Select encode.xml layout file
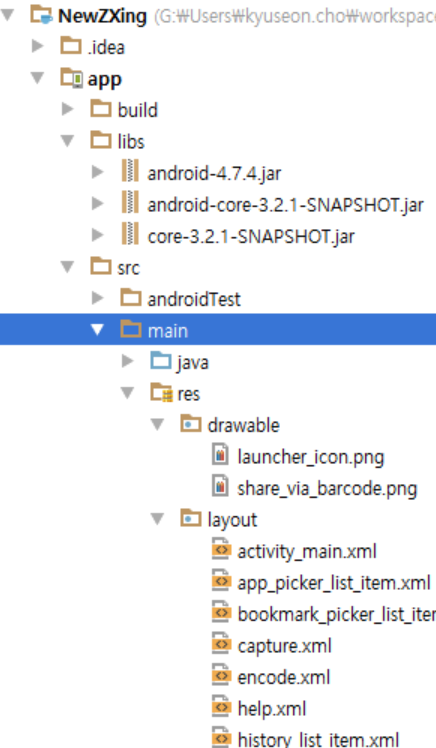 point(271,677)
